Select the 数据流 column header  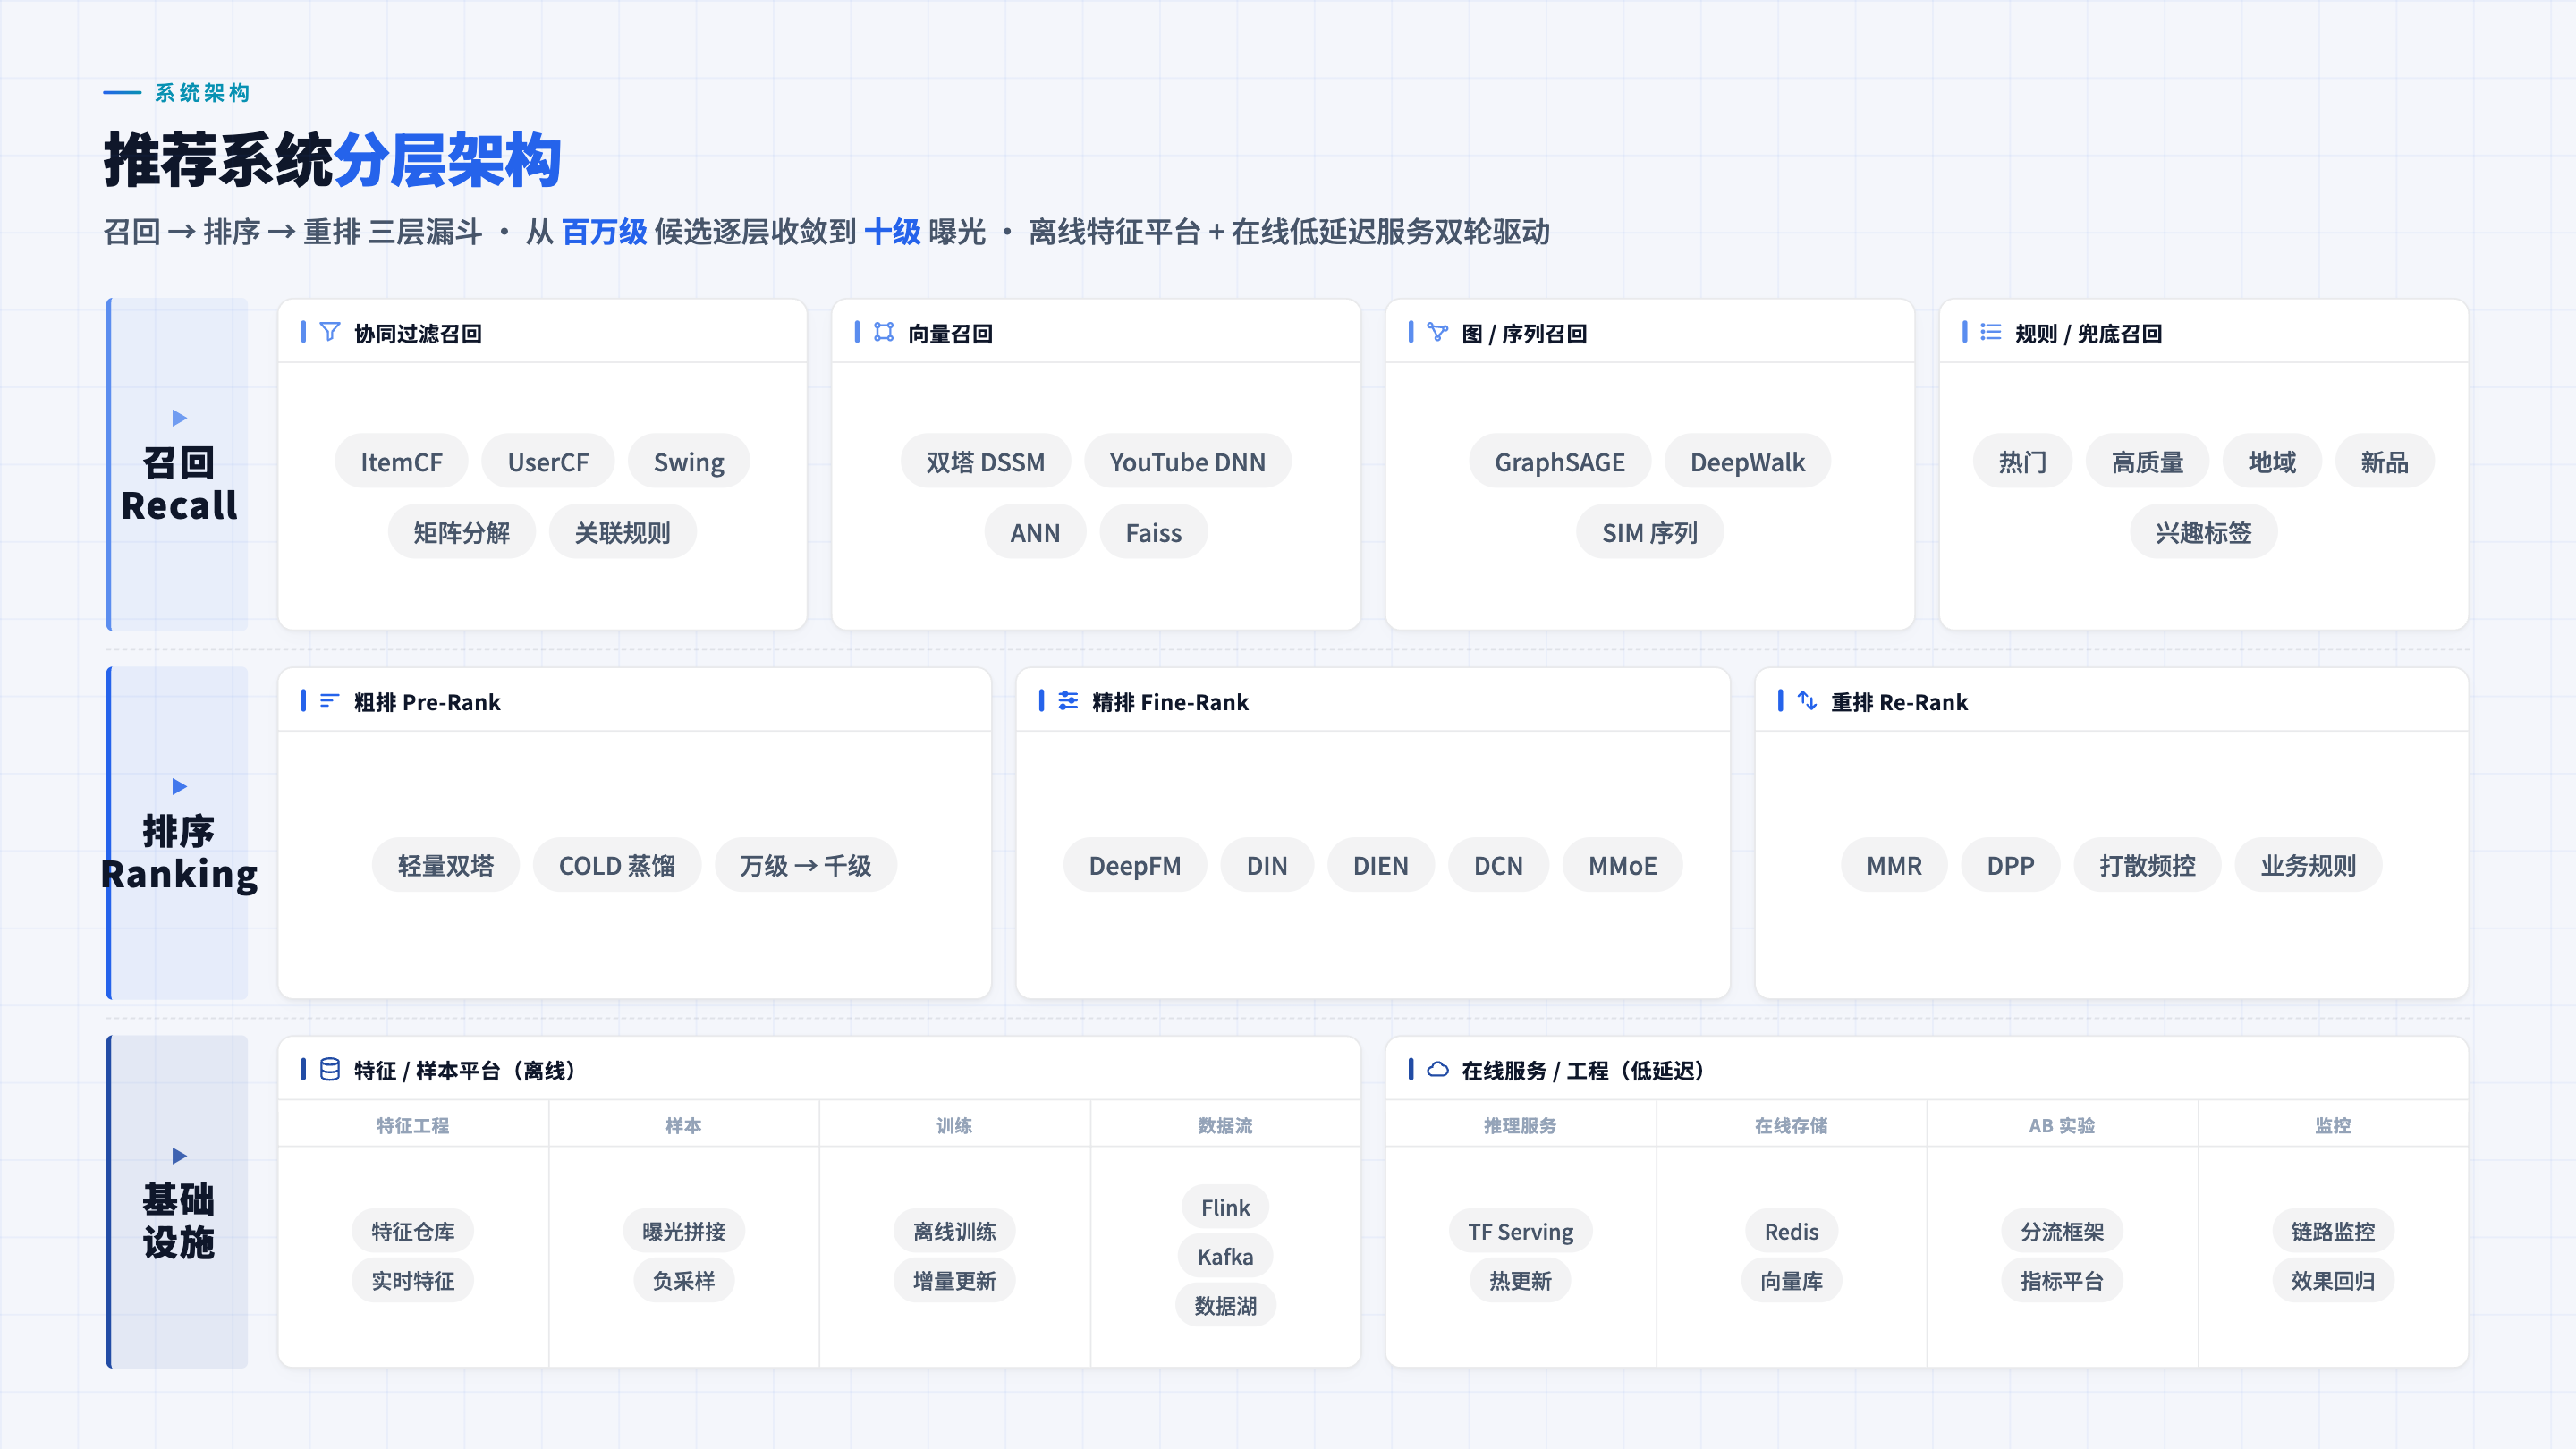[x=1226, y=1126]
